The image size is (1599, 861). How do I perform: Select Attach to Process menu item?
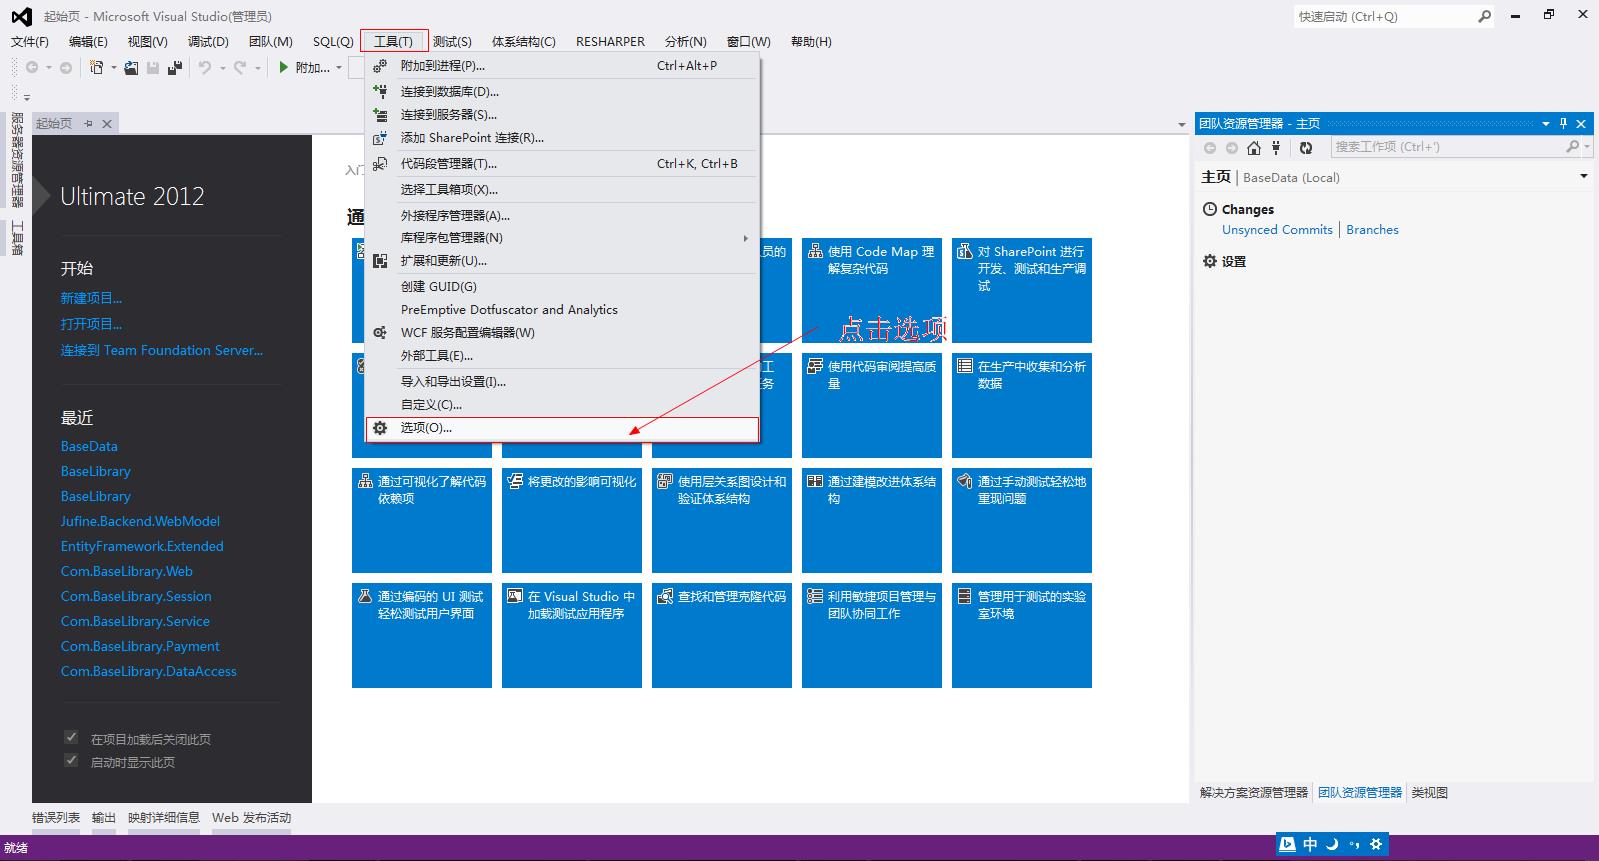[x=562, y=66]
